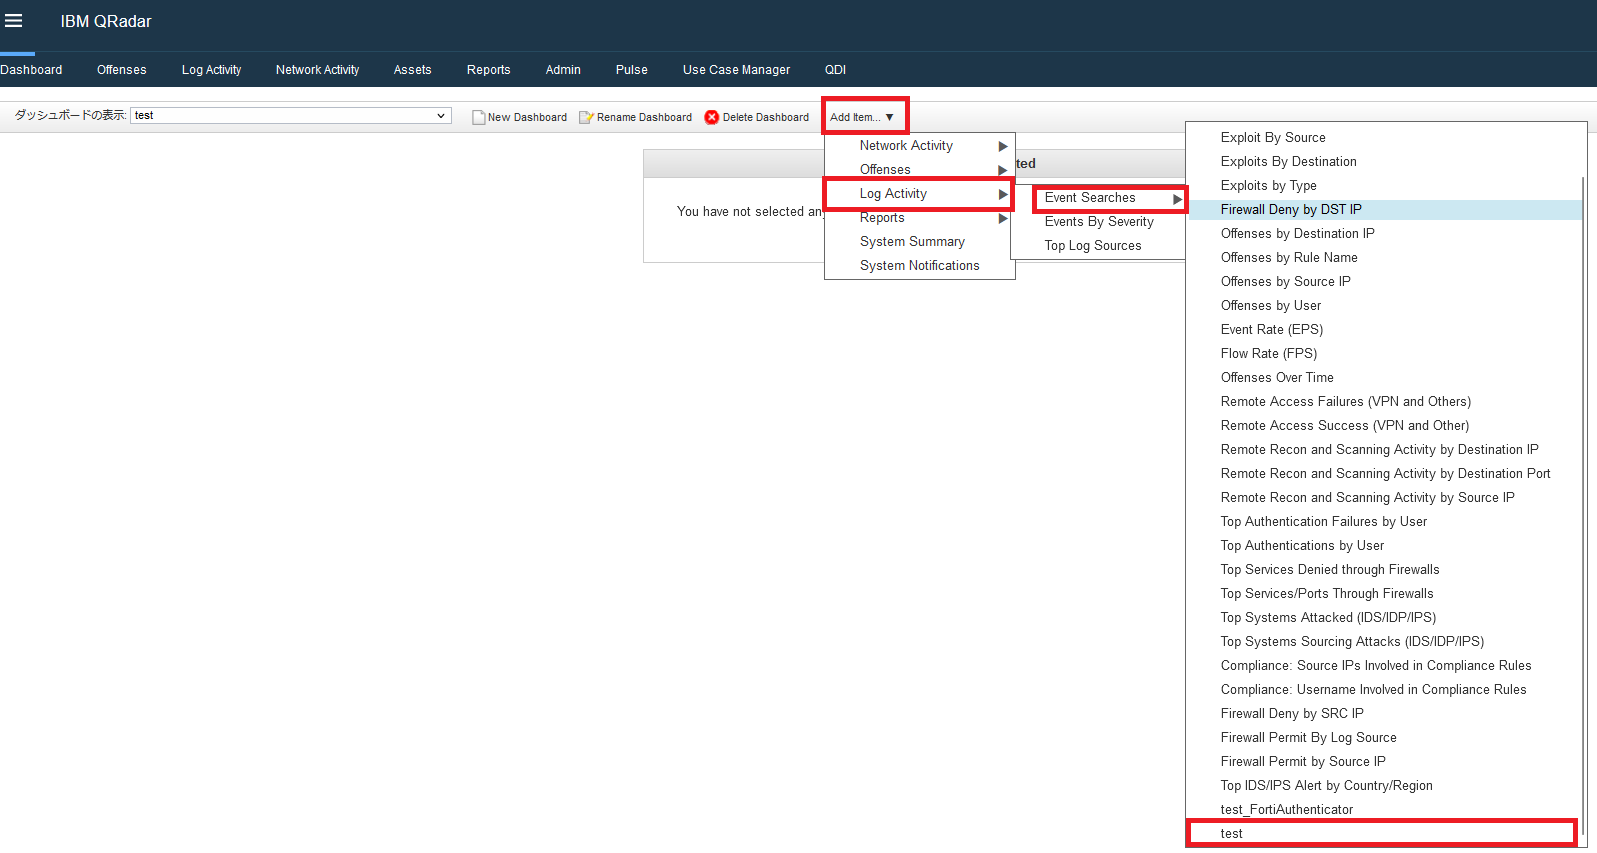Open the Add Item dropdown
This screenshot has width=1597, height=853.
tap(864, 117)
